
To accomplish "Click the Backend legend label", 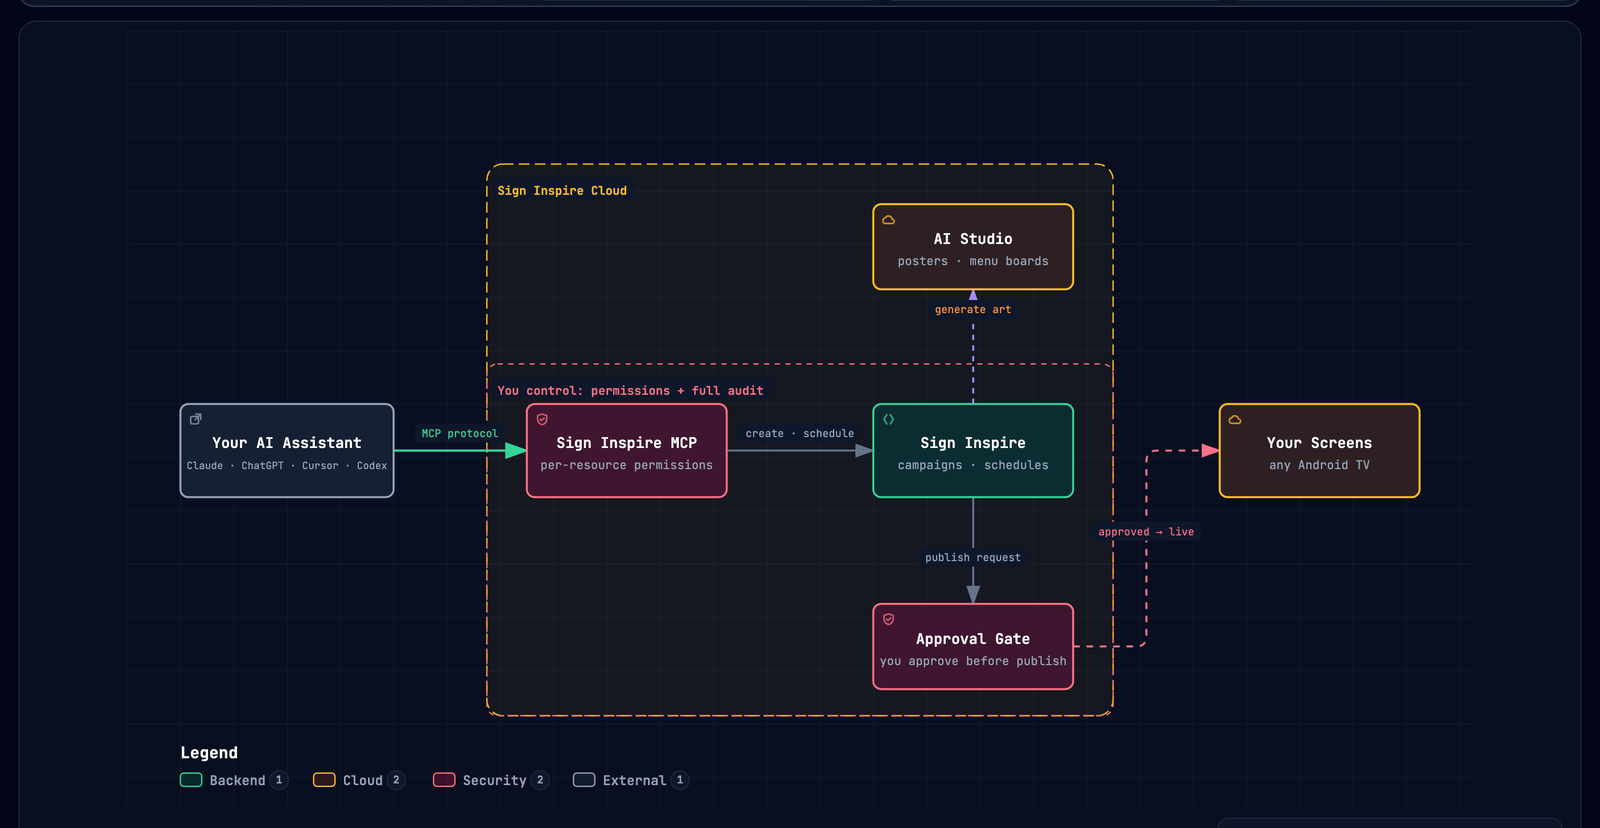I will click(238, 781).
